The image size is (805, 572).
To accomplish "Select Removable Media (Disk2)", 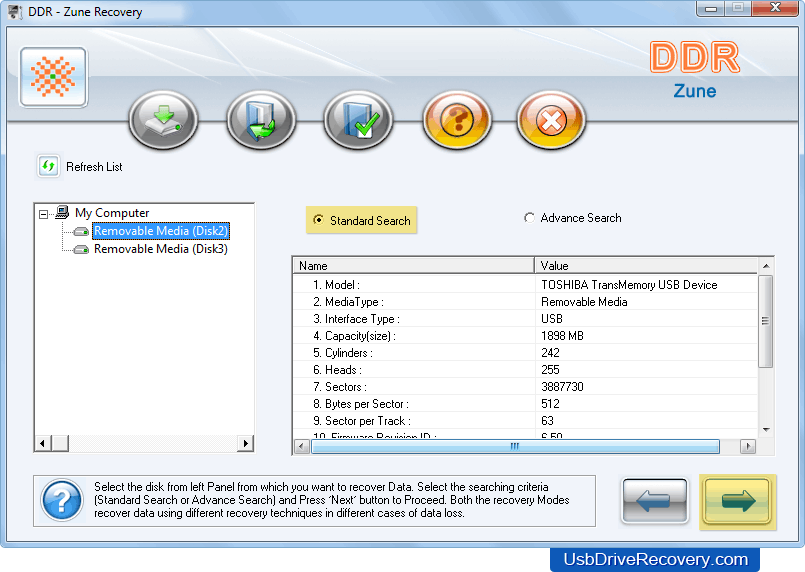I will (161, 231).
